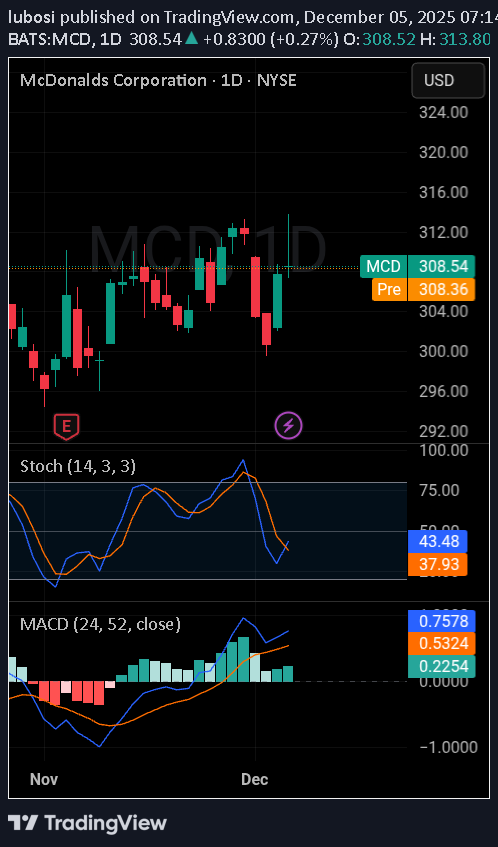Viewport: 498px width, 847px height.
Task: Click the Stoch (14, 3, 3) indicator label
Action: coord(78,466)
